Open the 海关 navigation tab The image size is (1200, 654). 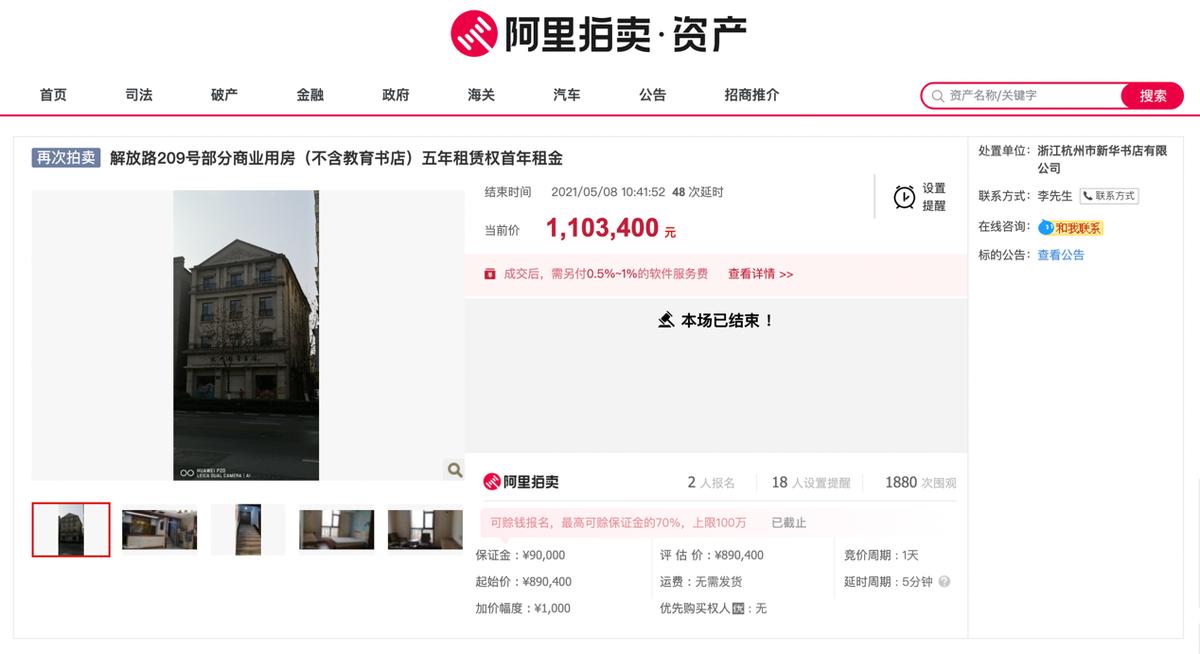(x=481, y=95)
